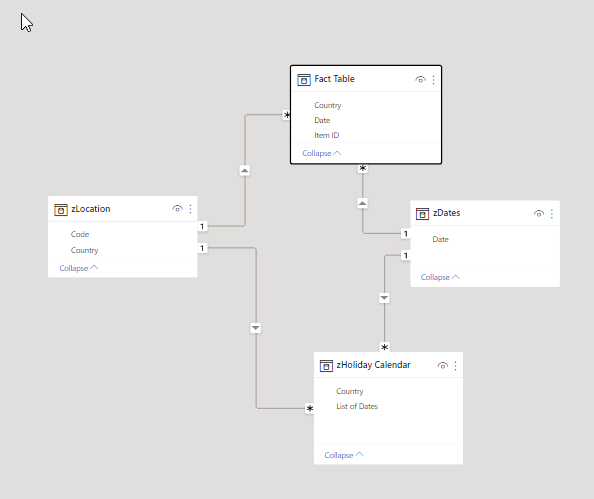Toggle zDates visibility eye icon
The width and height of the screenshot is (594, 499).
(x=539, y=214)
